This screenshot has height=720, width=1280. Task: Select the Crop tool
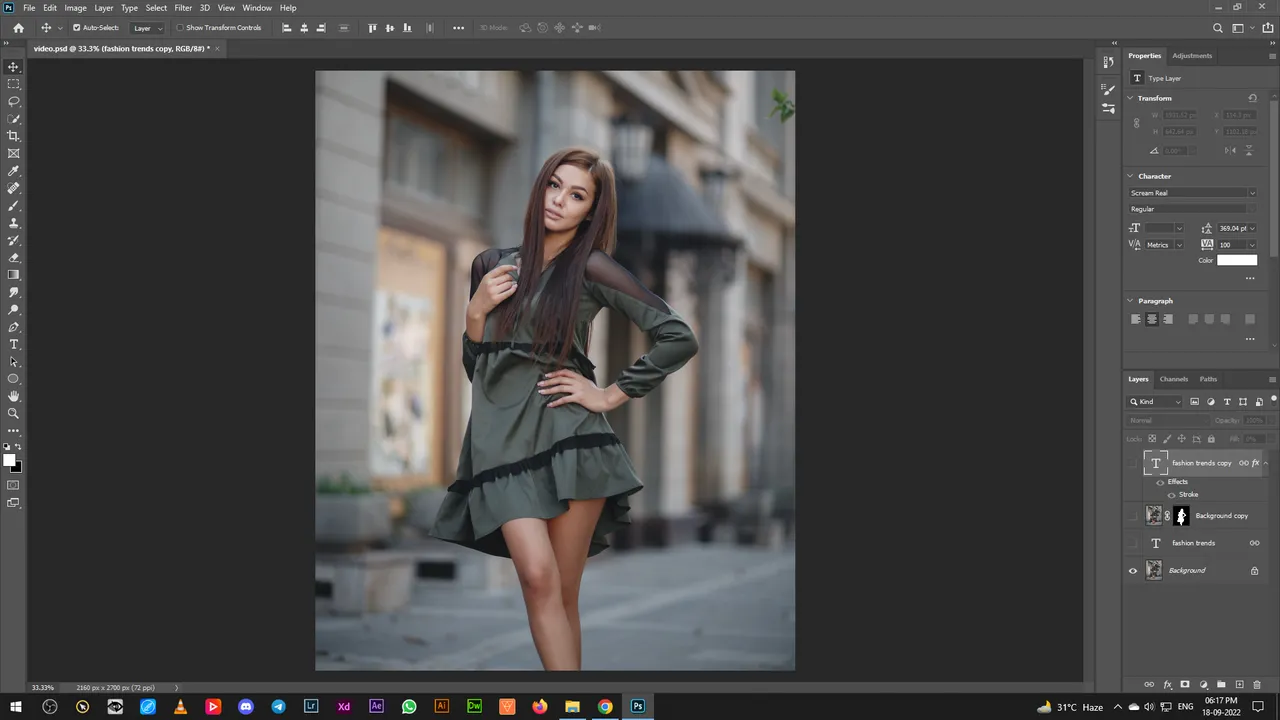tap(13, 136)
